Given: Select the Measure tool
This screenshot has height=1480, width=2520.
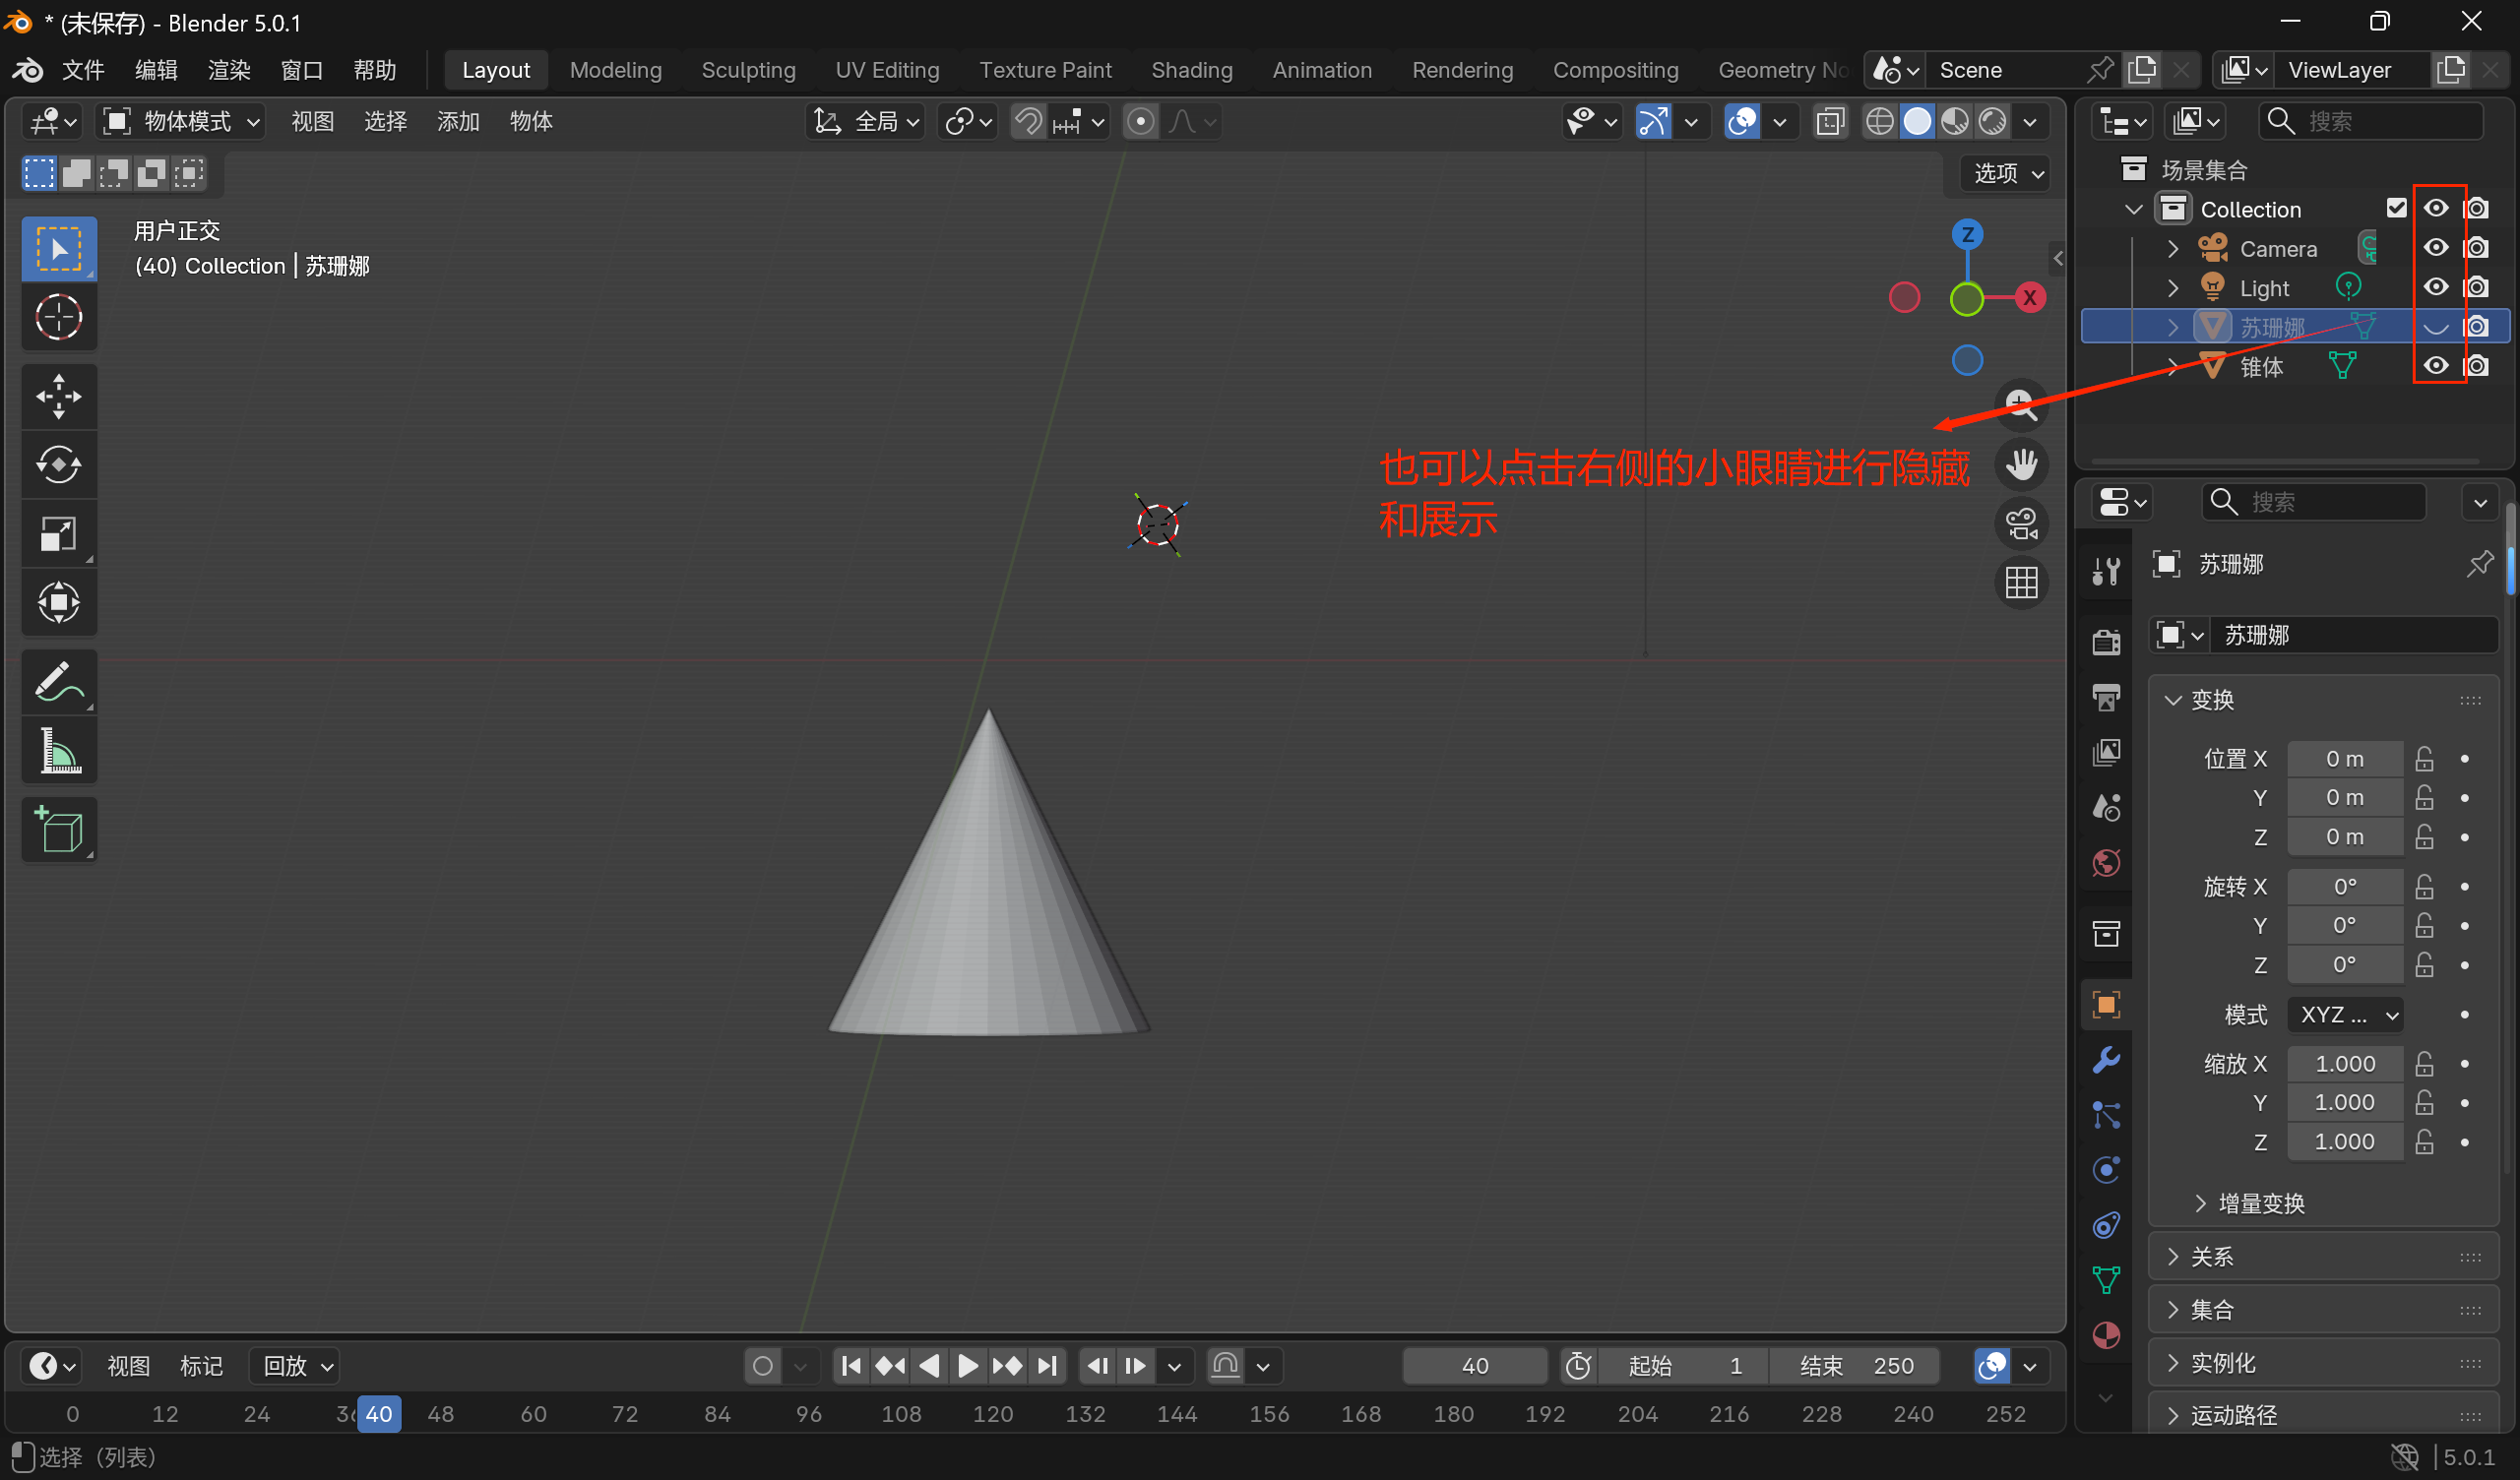Looking at the screenshot, I should (59, 751).
